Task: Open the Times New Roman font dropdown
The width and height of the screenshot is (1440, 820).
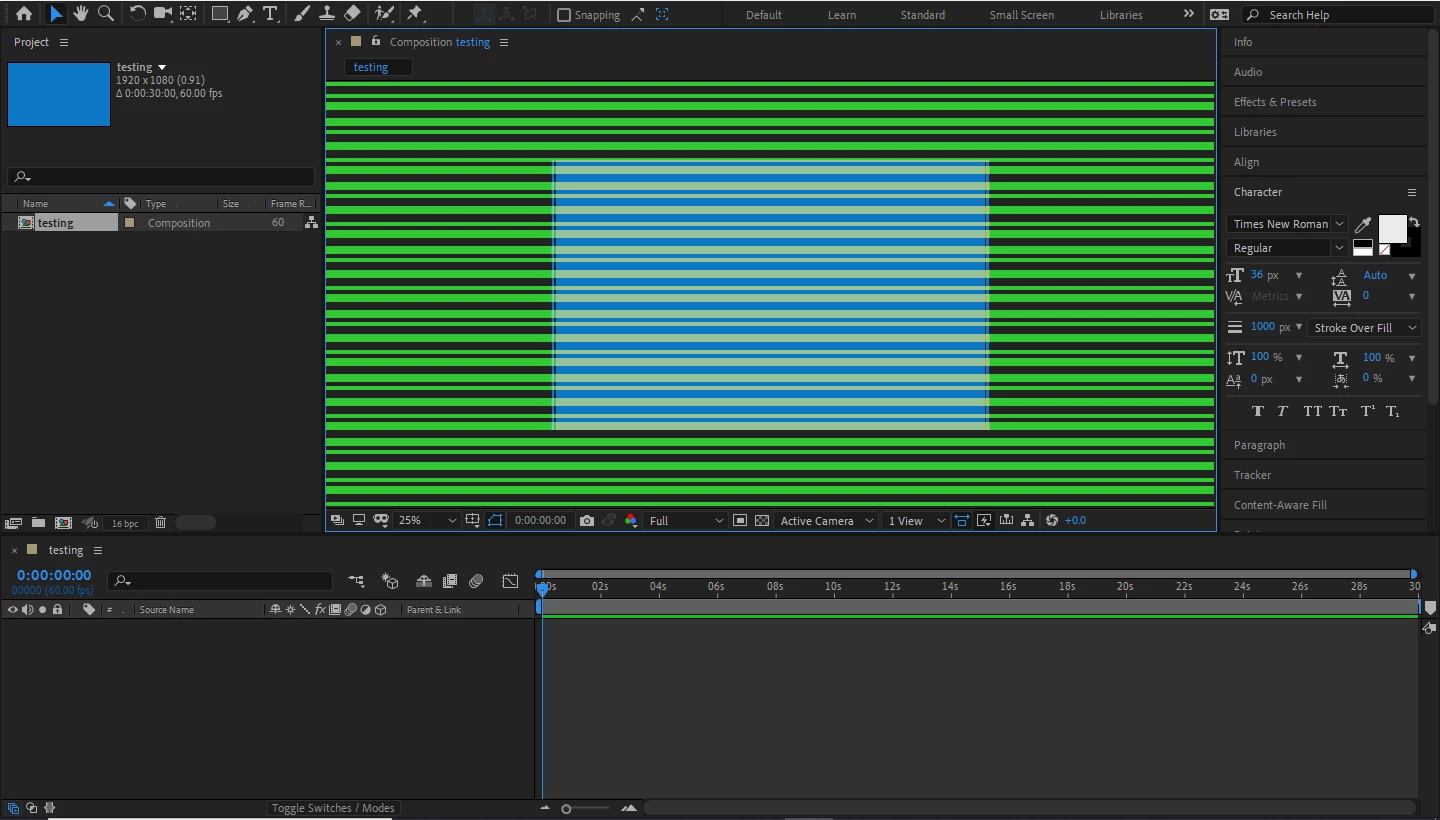Action: [1287, 224]
